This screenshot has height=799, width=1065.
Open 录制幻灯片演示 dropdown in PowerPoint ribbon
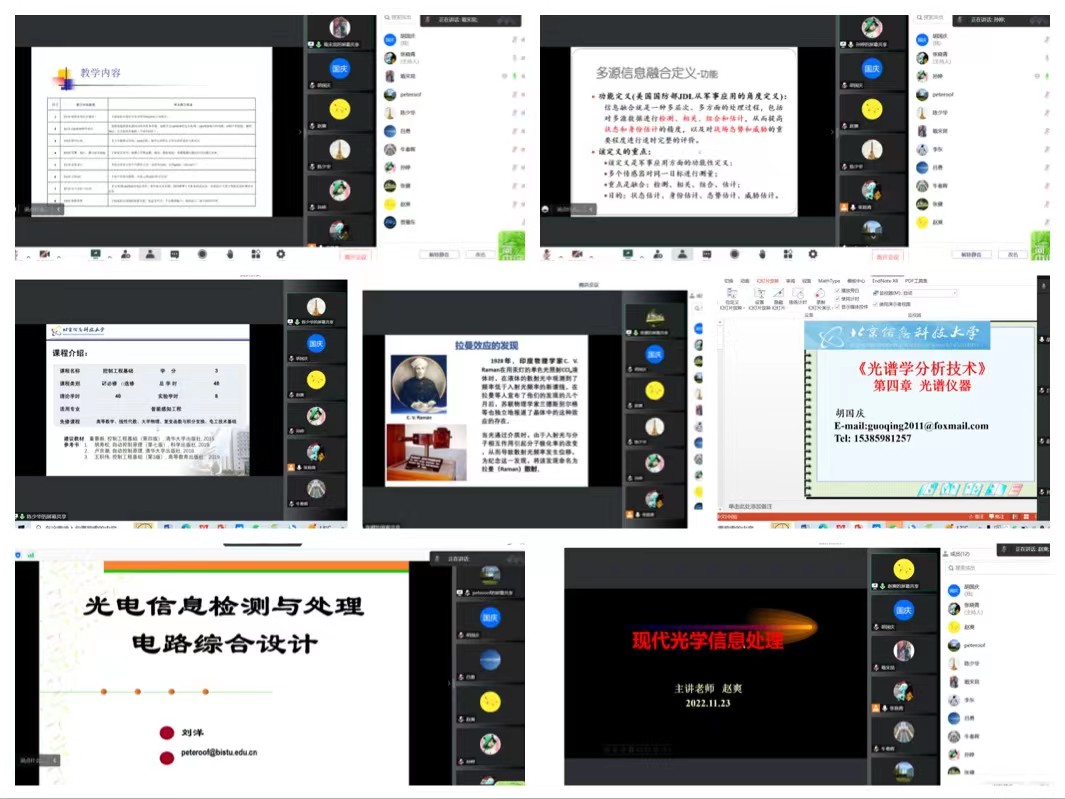pos(820,299)
